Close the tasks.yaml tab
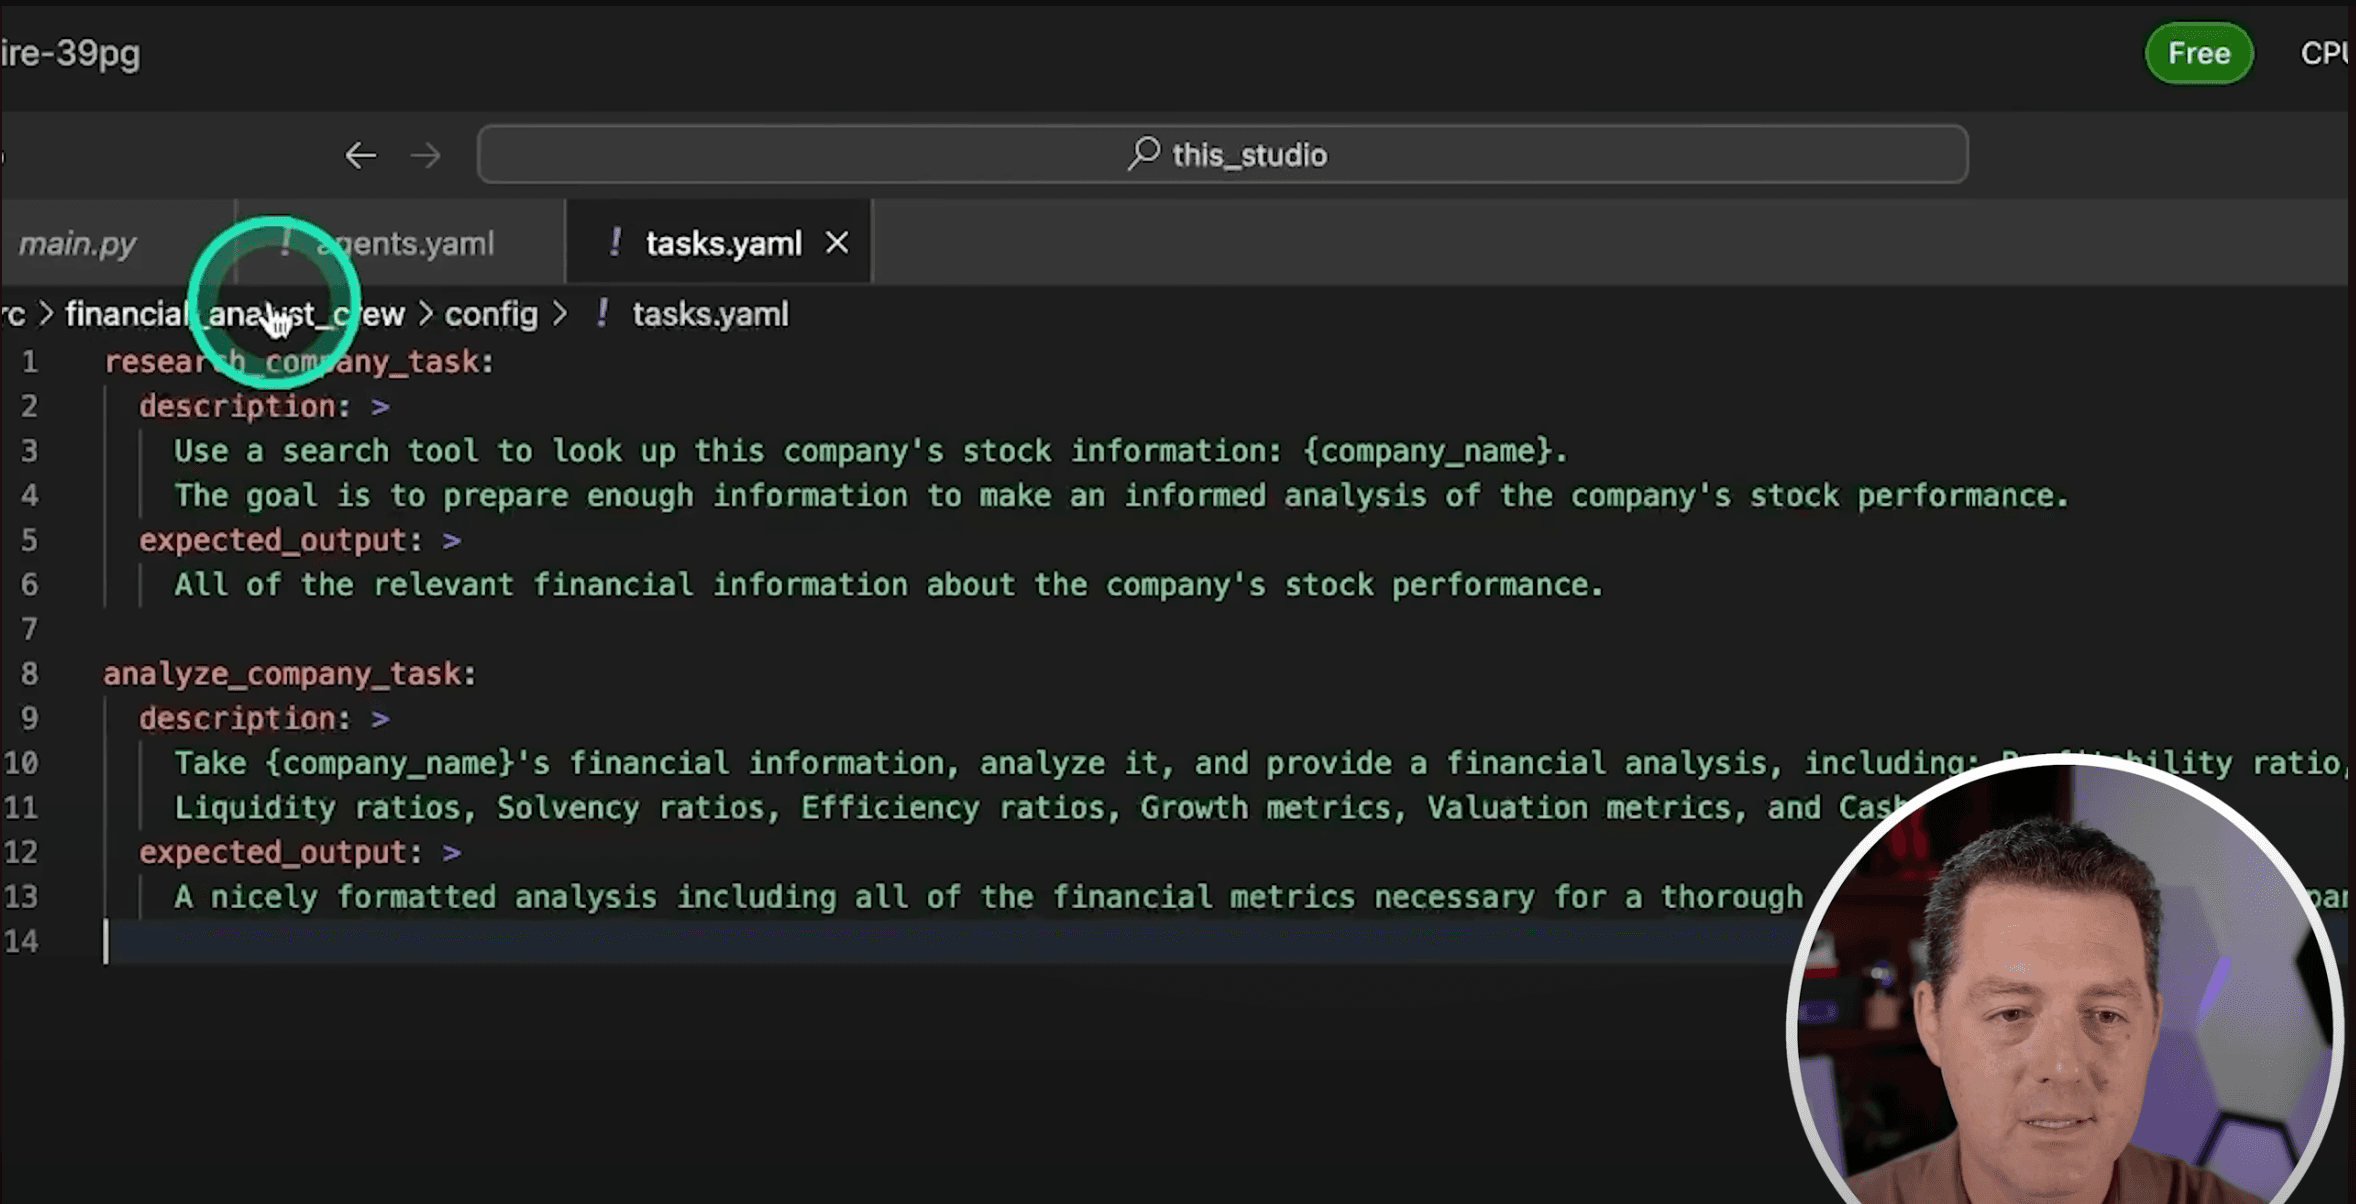Image resolution: width=2356 pixels, height=1204 pixels. (837, 243)
